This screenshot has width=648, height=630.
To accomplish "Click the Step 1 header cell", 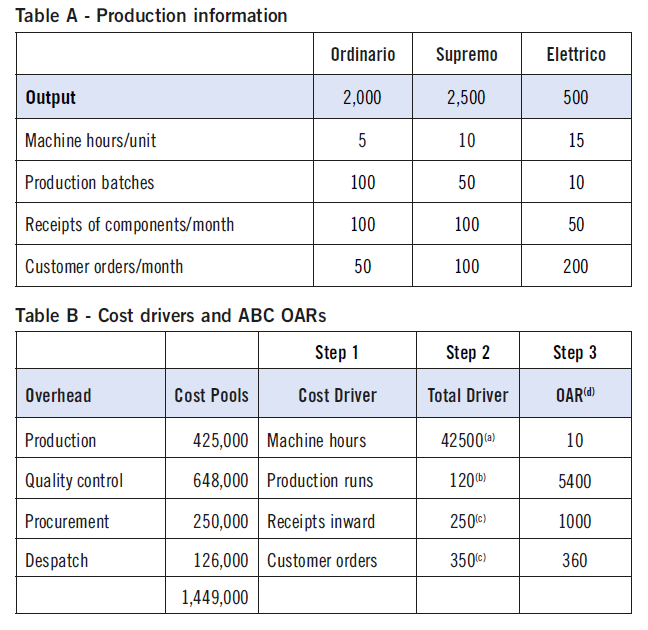I will [337, 353].
